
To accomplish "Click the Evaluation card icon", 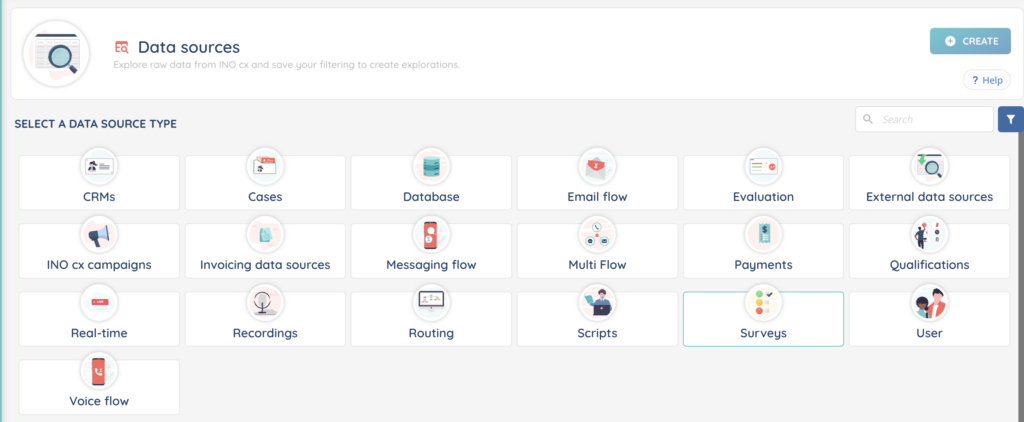I will (x=763, y=166).
